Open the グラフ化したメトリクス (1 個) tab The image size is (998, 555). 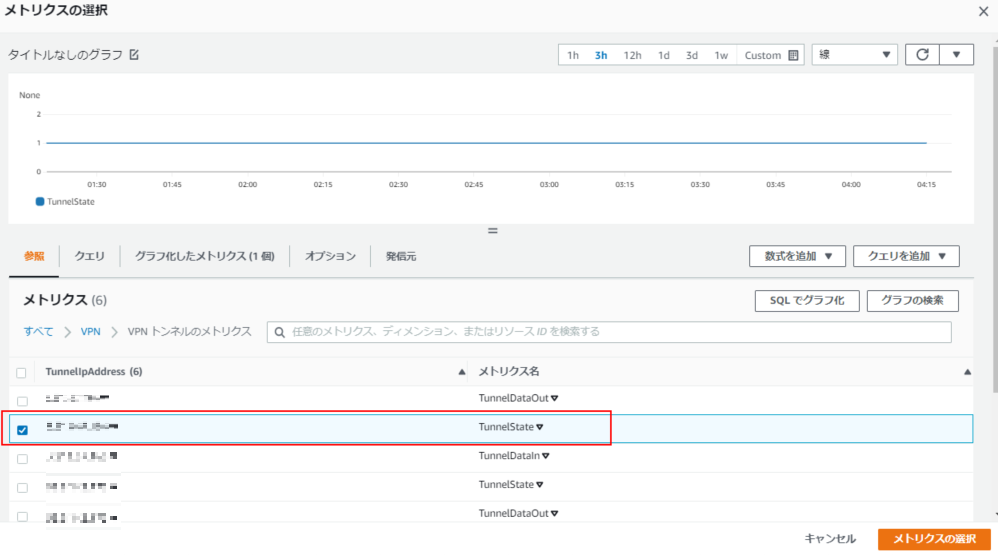pos(204,256)
